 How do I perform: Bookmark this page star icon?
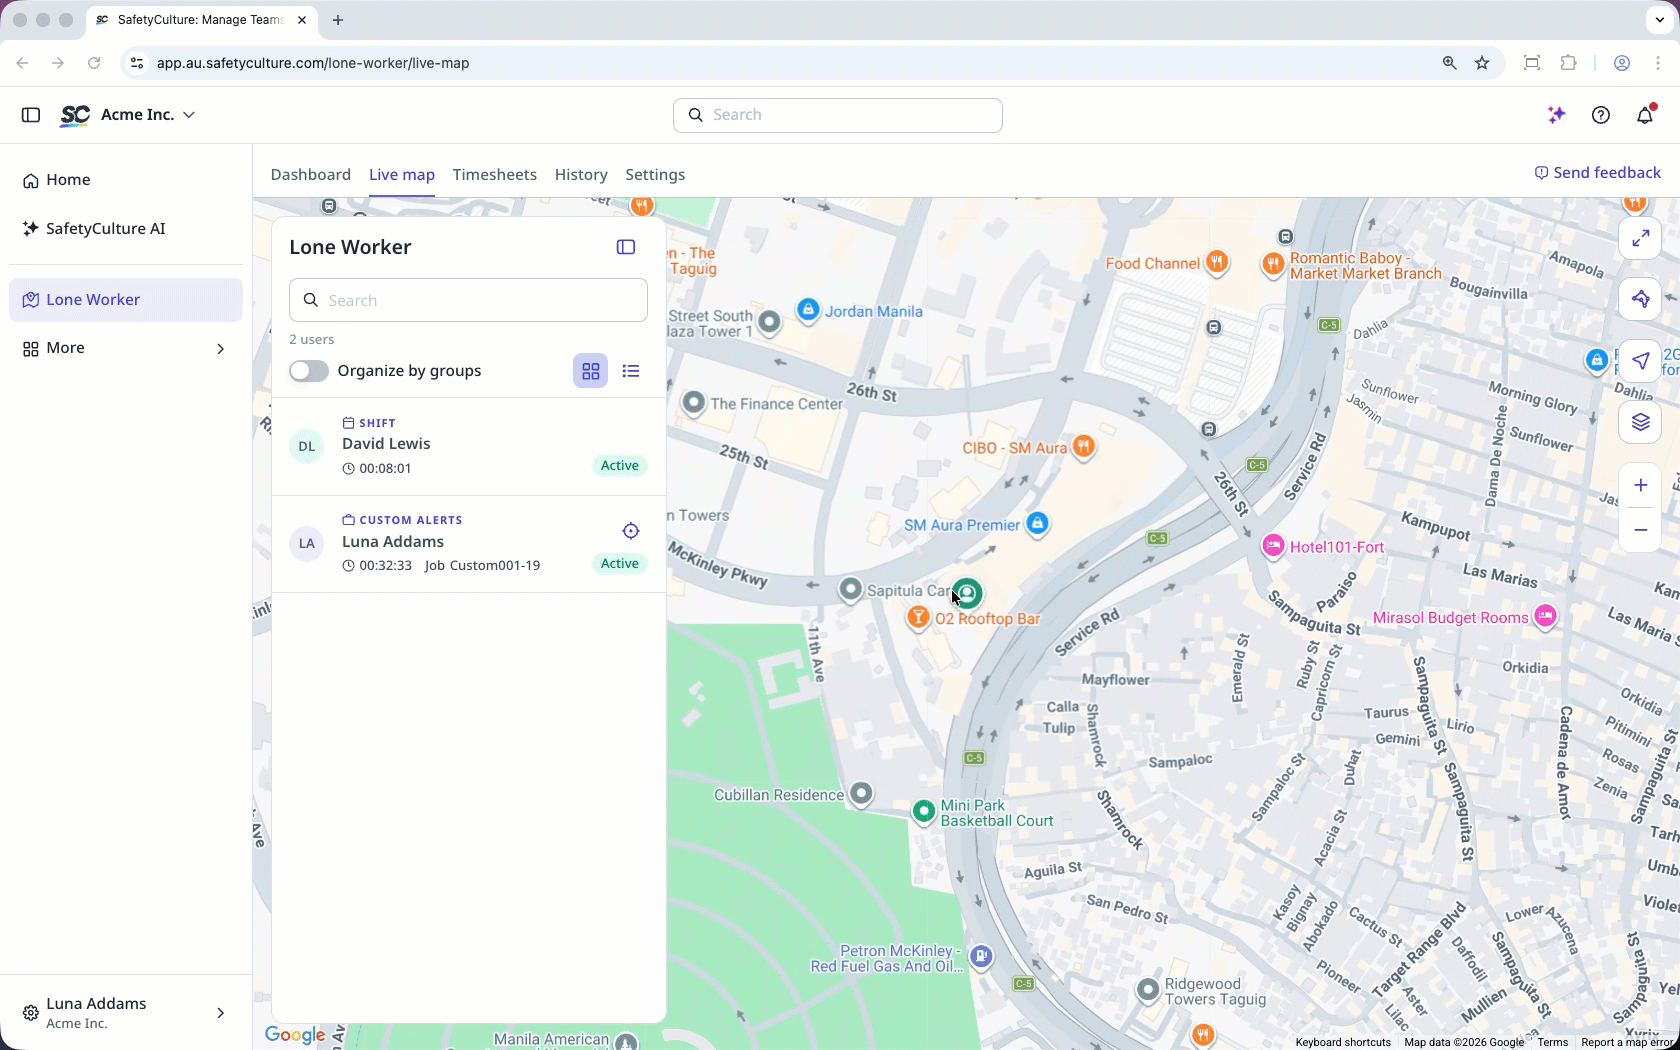1482,63
